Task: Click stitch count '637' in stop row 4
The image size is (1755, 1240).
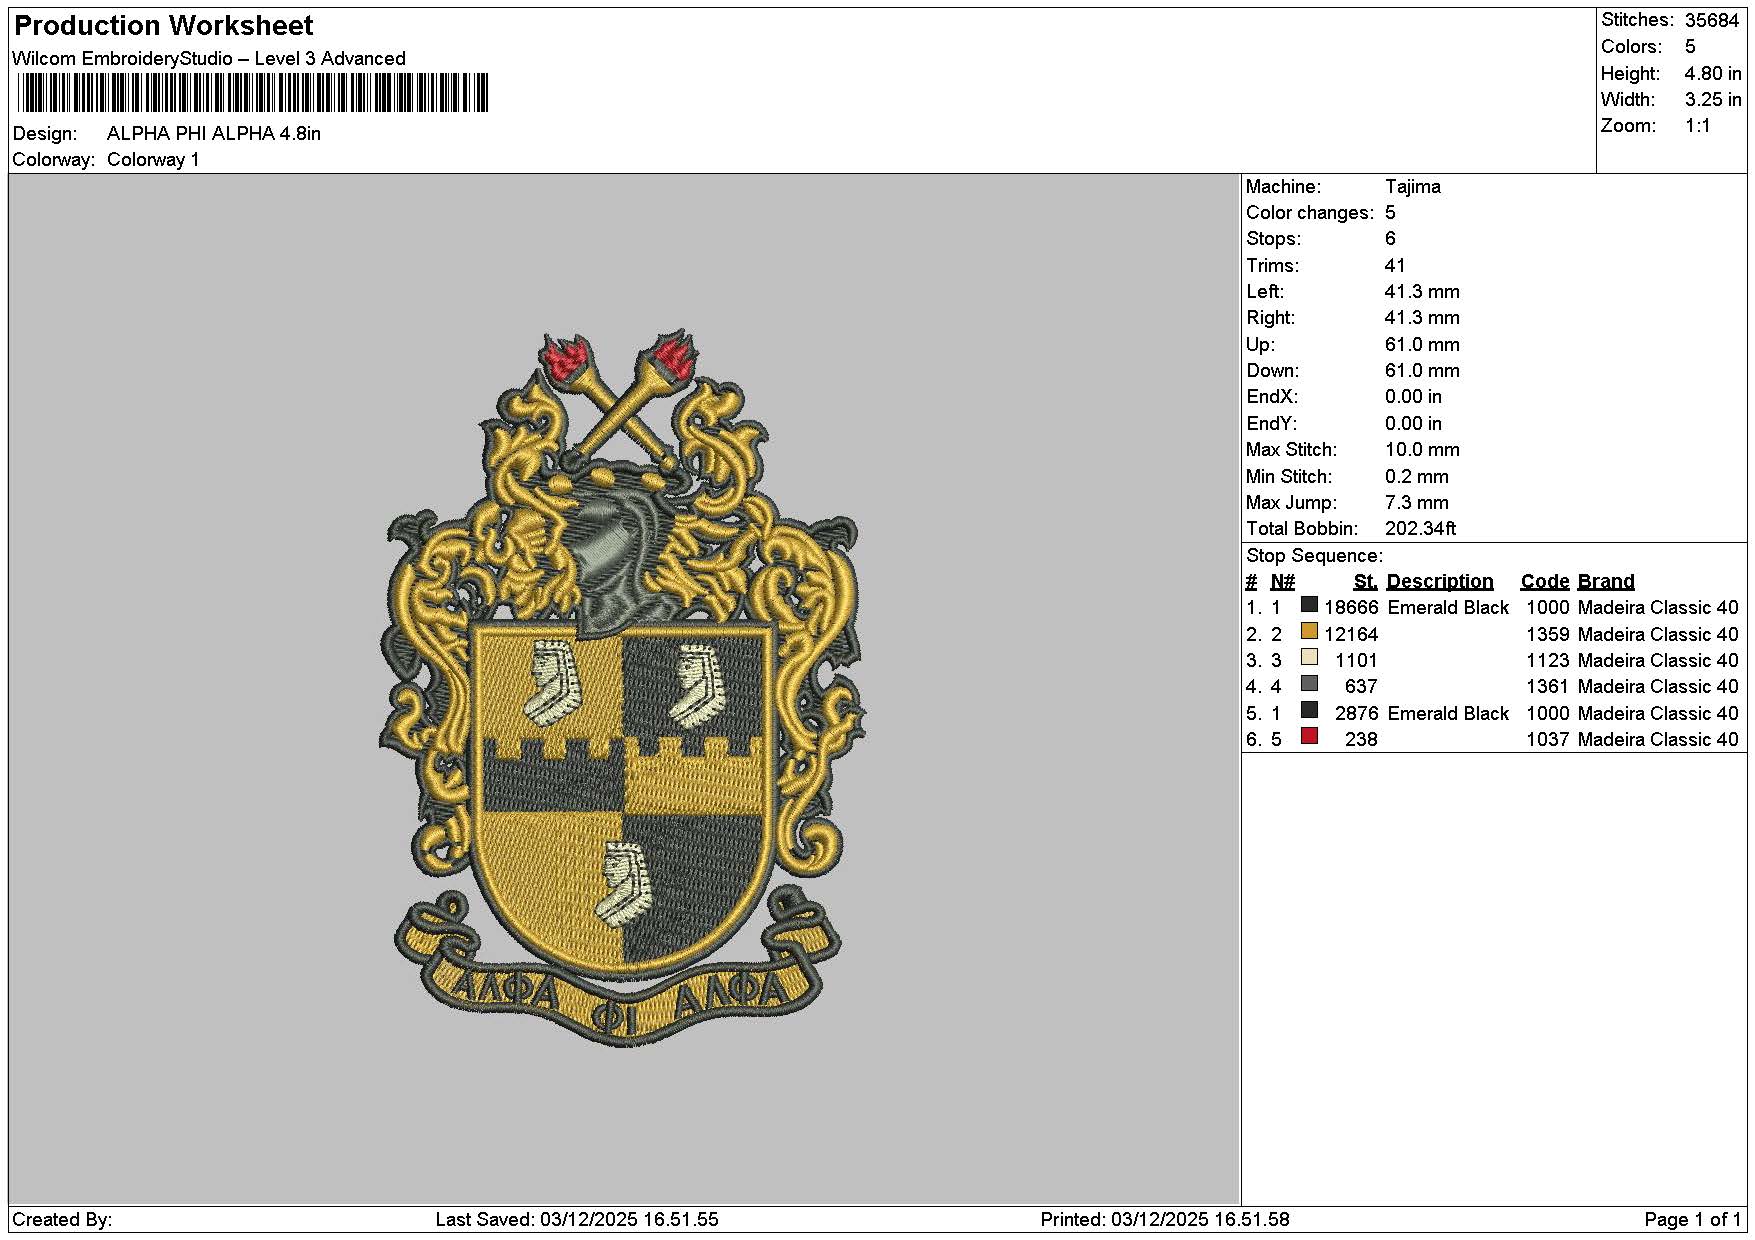Action: (x=1361, y=687)
